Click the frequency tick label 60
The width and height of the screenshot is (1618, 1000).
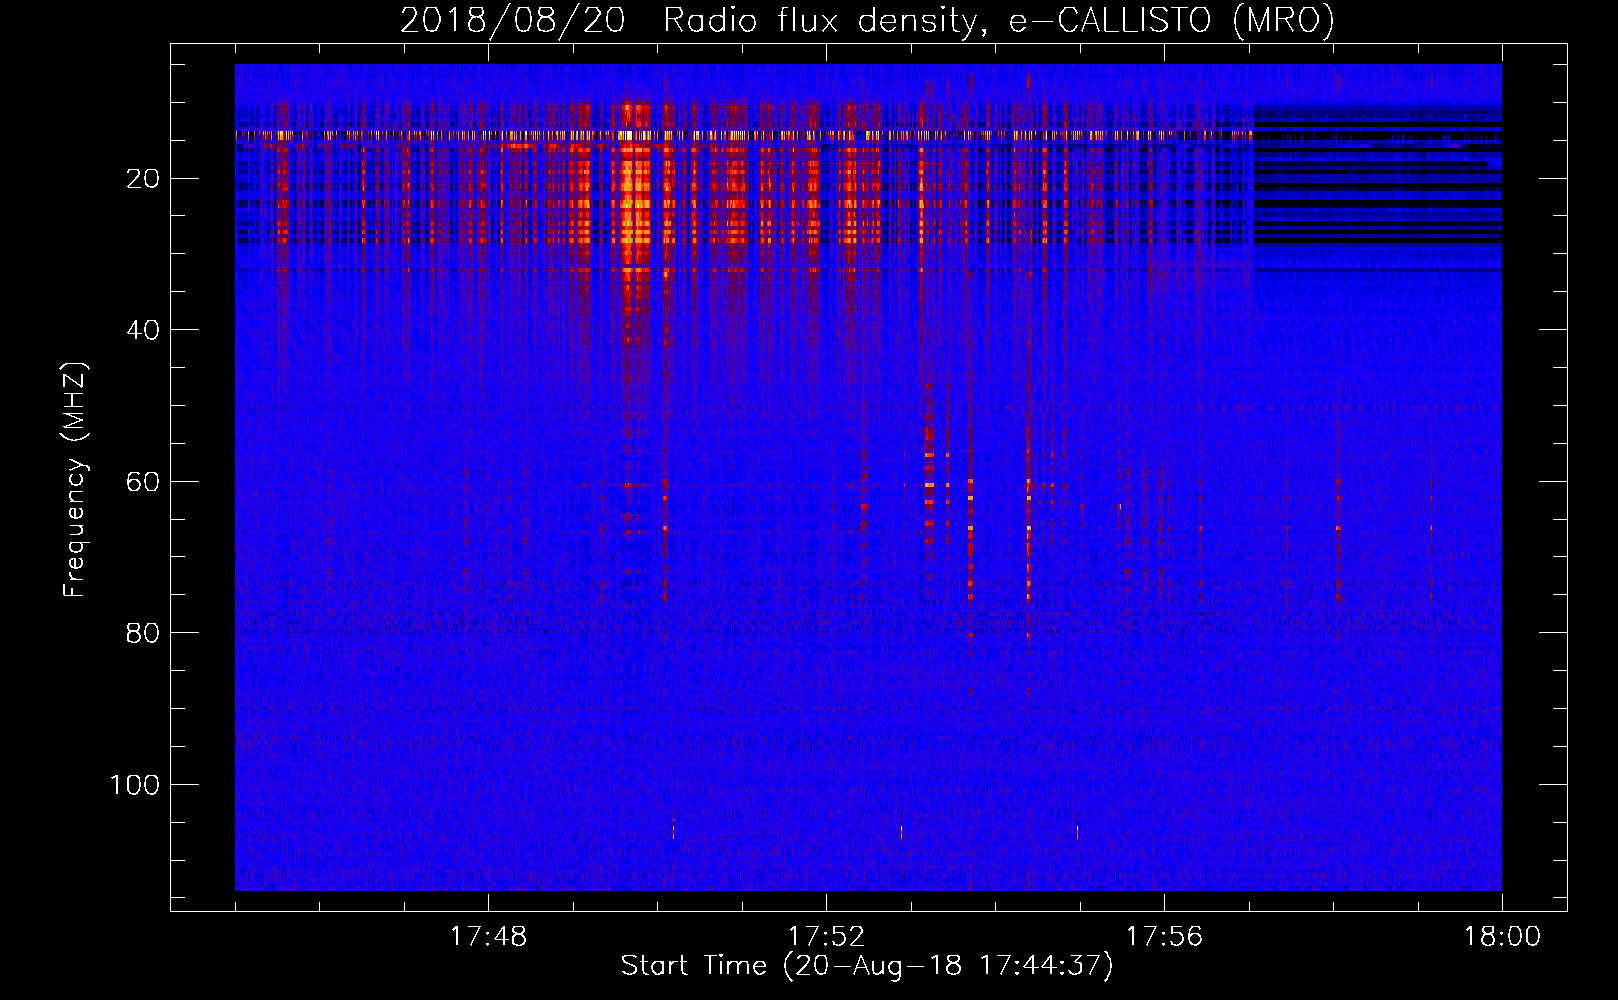click(143, 482)
